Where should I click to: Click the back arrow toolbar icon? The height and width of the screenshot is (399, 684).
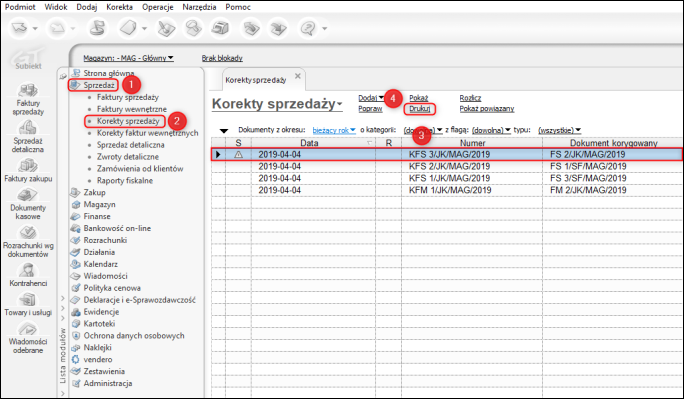tap(19, 29)
